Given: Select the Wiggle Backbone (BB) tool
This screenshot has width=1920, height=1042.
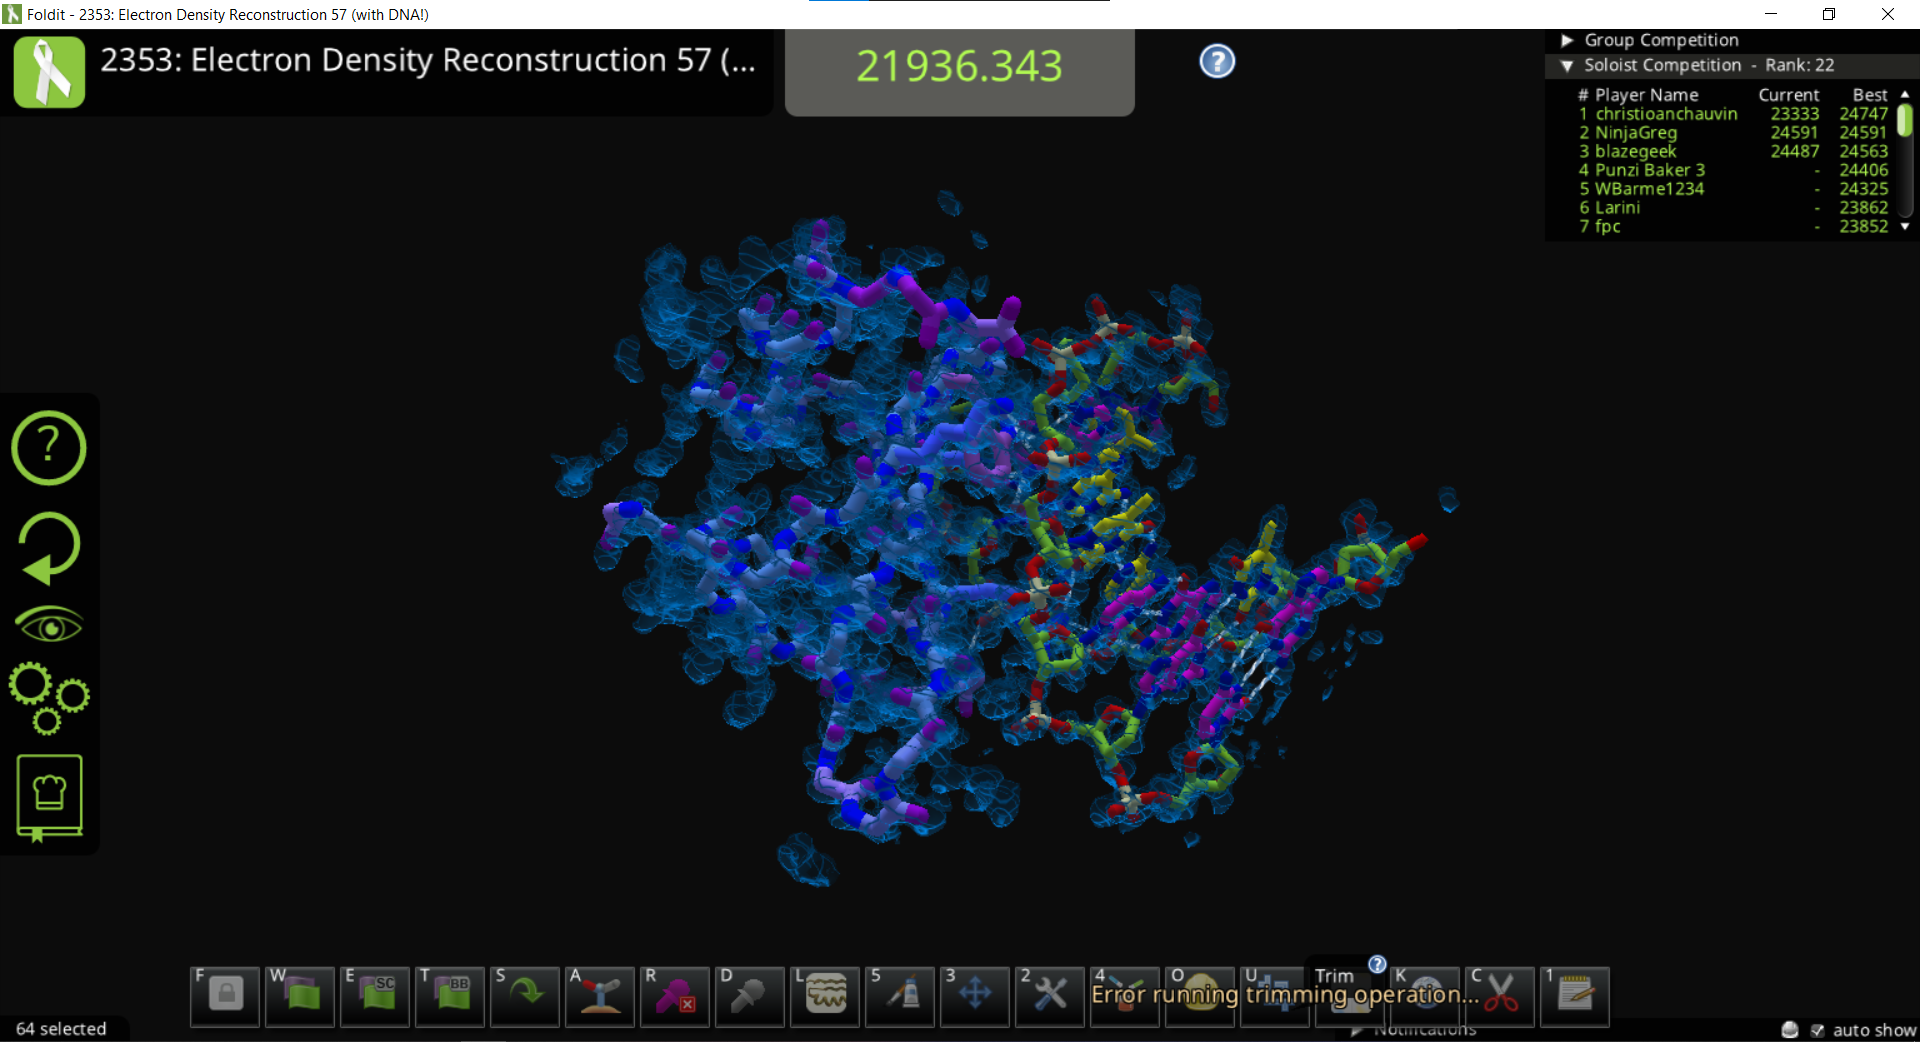Looking at the screenshot, I should (x=450, y=996).
